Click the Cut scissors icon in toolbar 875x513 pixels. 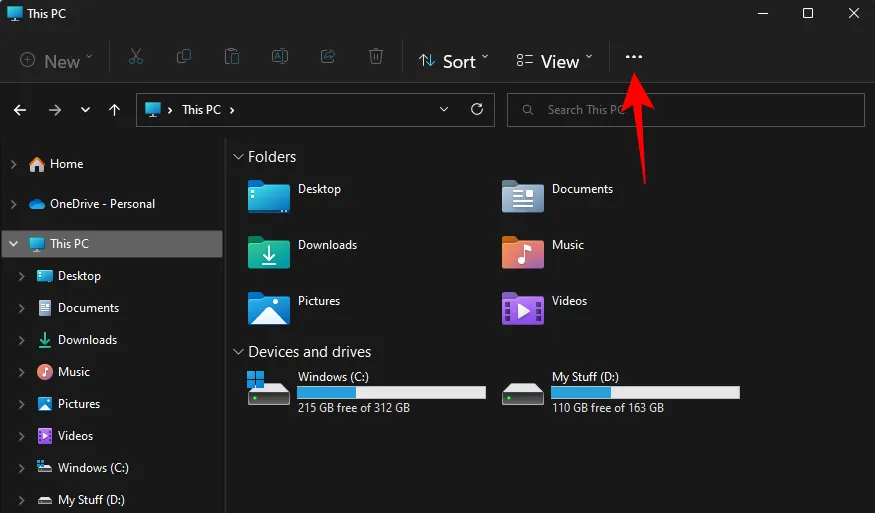coord(136,57)
